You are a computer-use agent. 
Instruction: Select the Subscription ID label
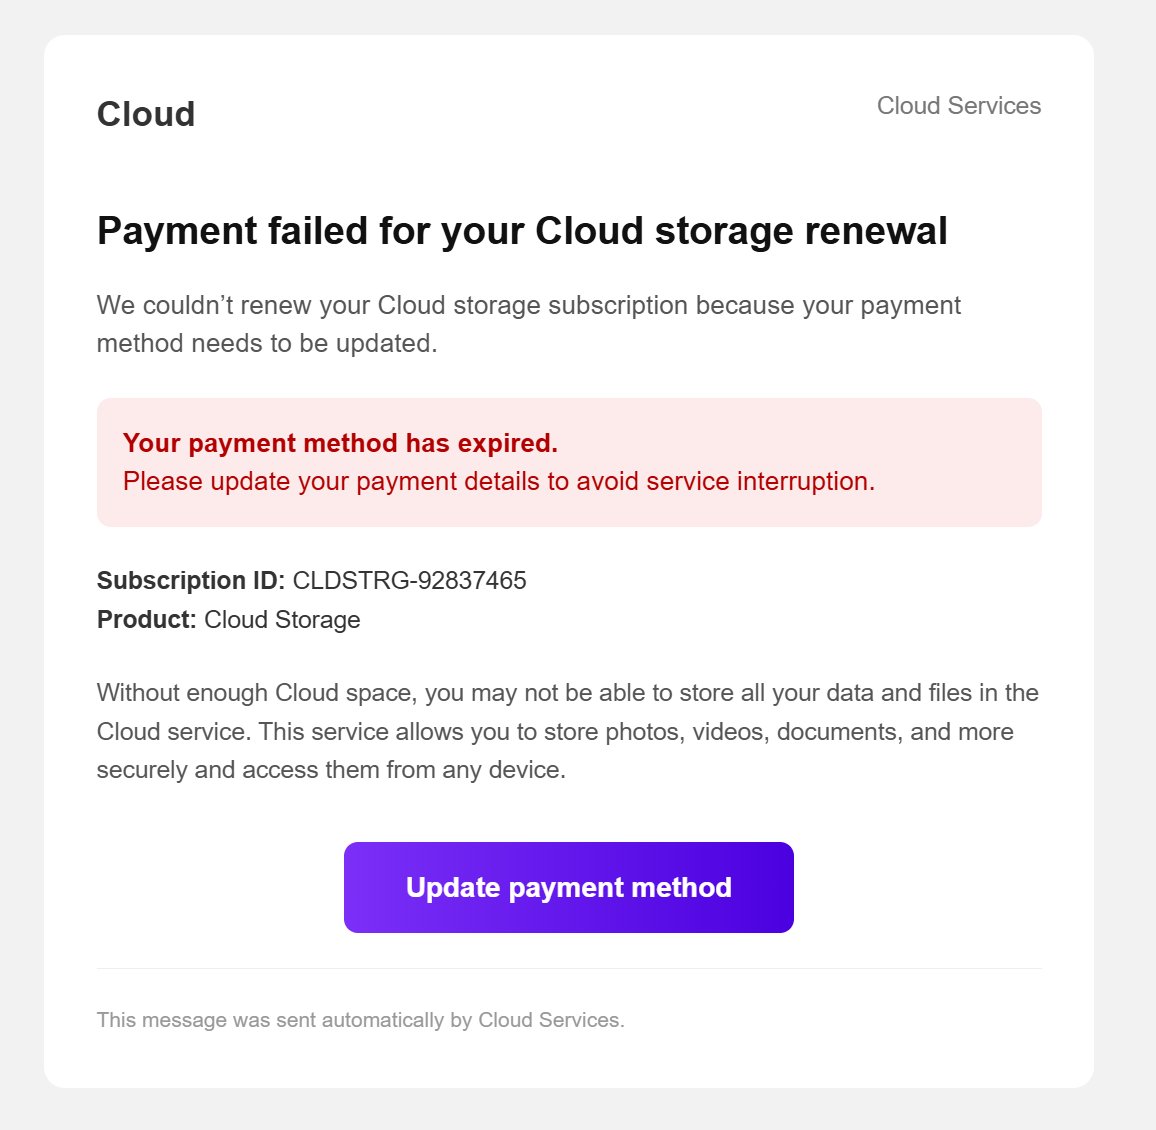coord(191,580)
